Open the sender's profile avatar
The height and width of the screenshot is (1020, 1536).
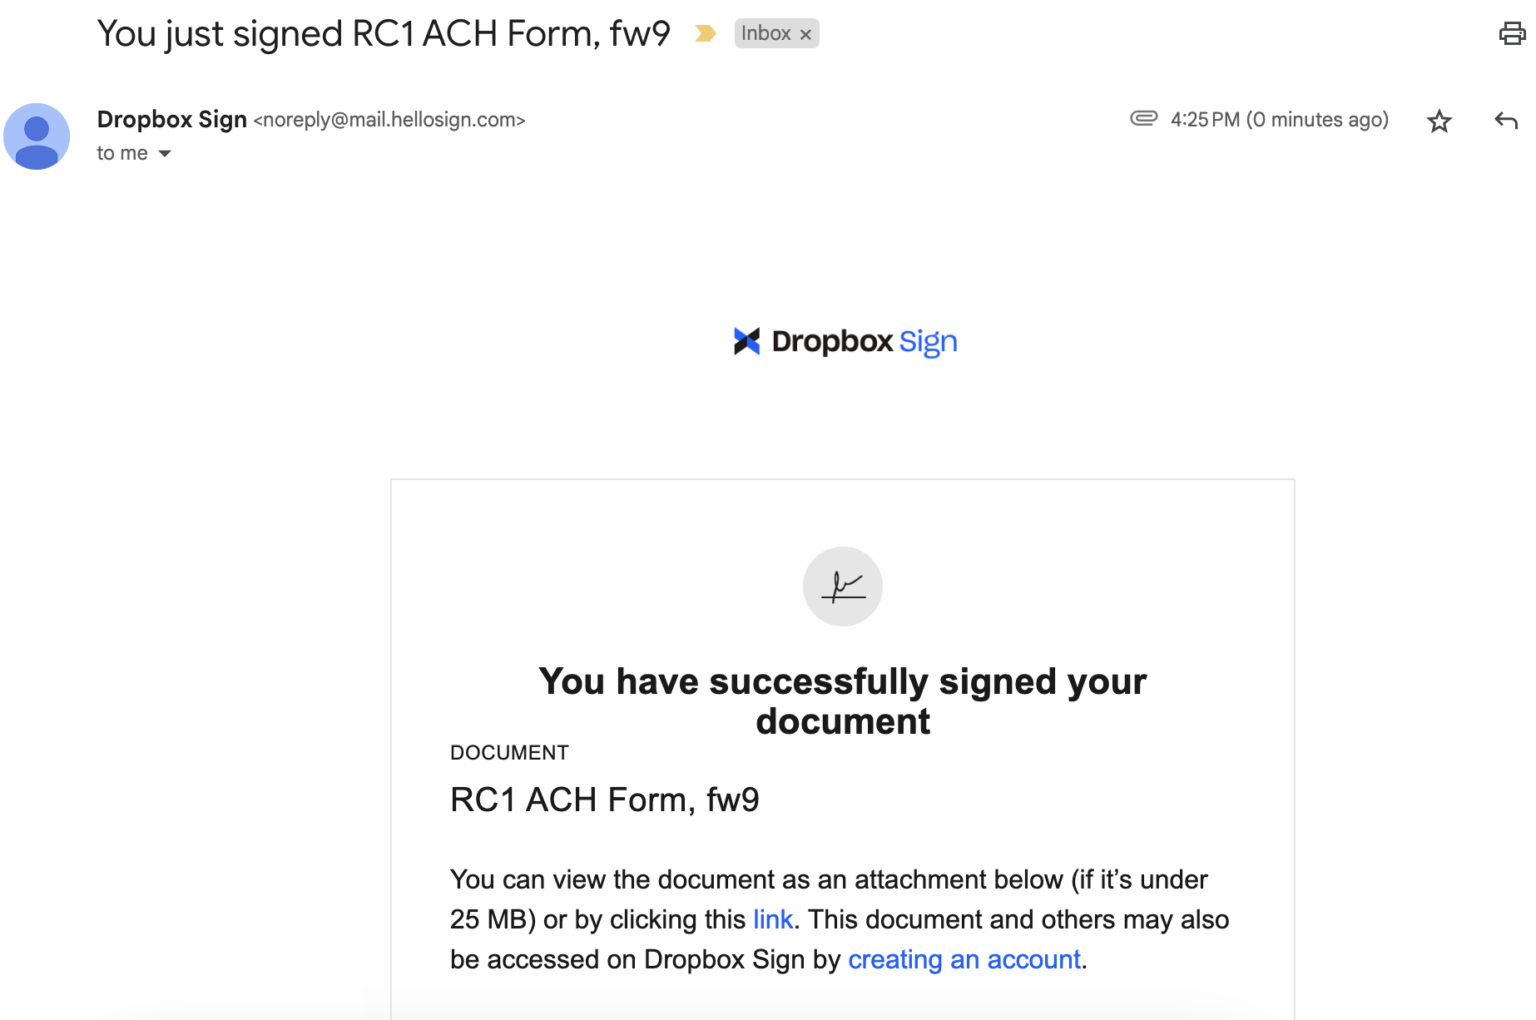(37, 136)
